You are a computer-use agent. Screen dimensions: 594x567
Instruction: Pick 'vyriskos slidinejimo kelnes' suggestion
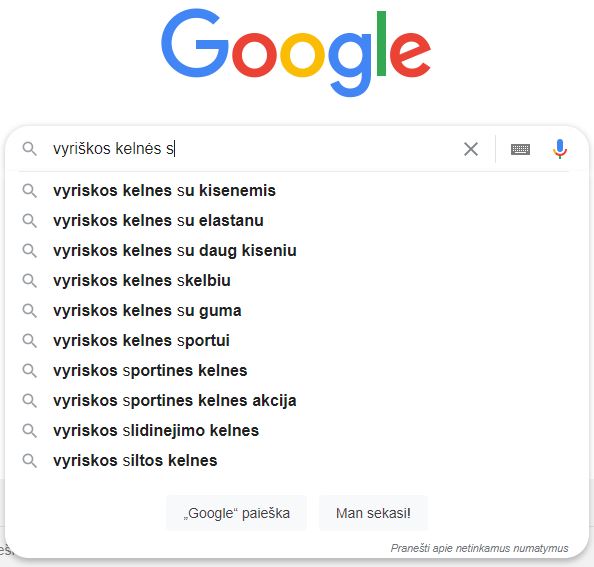click(x=294, y=431)
